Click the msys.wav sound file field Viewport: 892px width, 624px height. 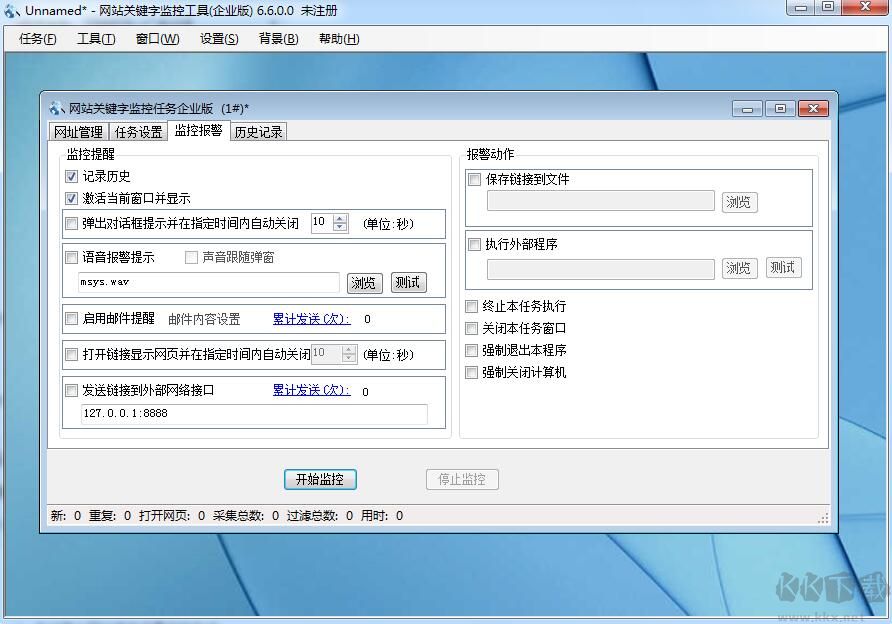pyautogui.click(x=208, y=282)
